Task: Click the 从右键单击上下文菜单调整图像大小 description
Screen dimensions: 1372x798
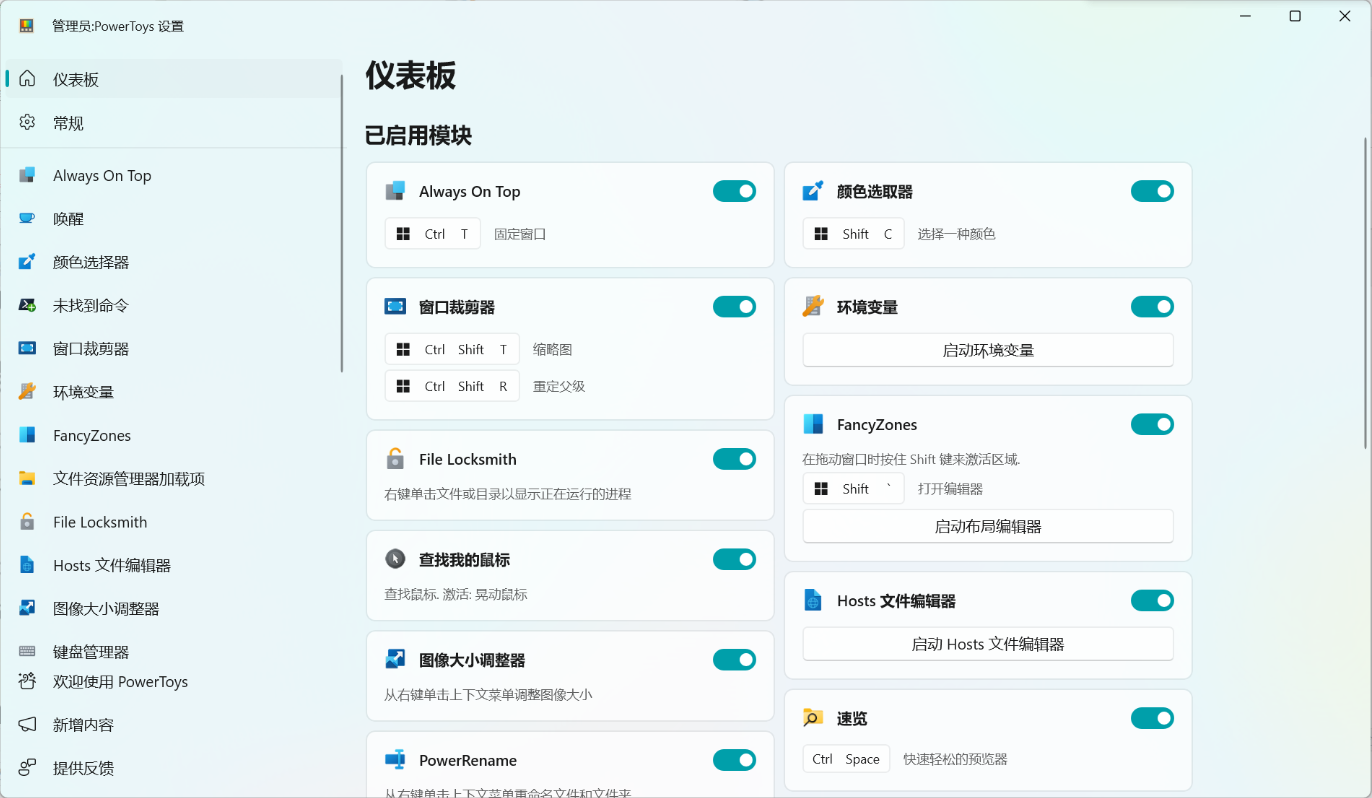Action: pyautogui.click(x=489, y=694)
